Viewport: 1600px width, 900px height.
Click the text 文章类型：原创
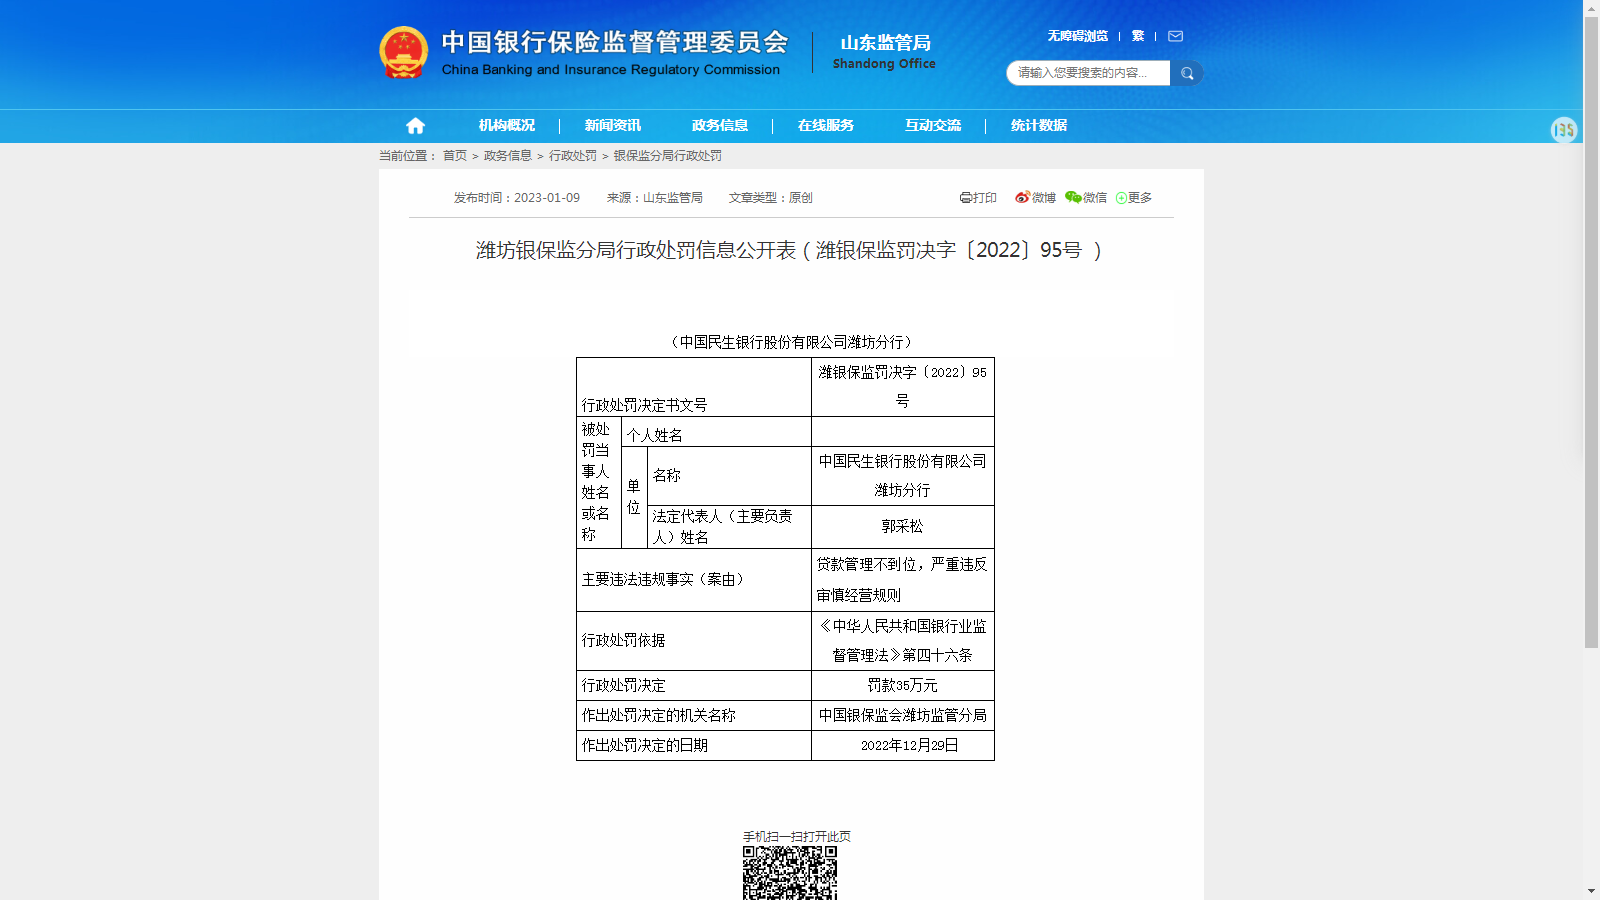pyautogui.click(x=771, y=198)
